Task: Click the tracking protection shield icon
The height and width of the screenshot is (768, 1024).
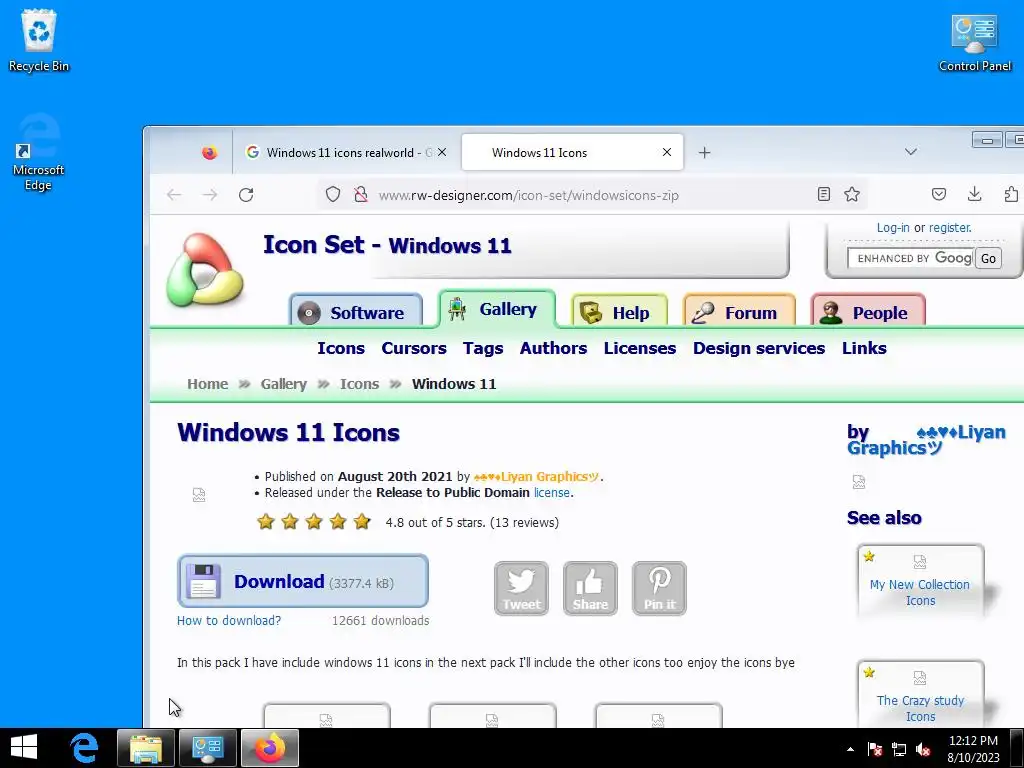Action: click(x=333, y=195)
